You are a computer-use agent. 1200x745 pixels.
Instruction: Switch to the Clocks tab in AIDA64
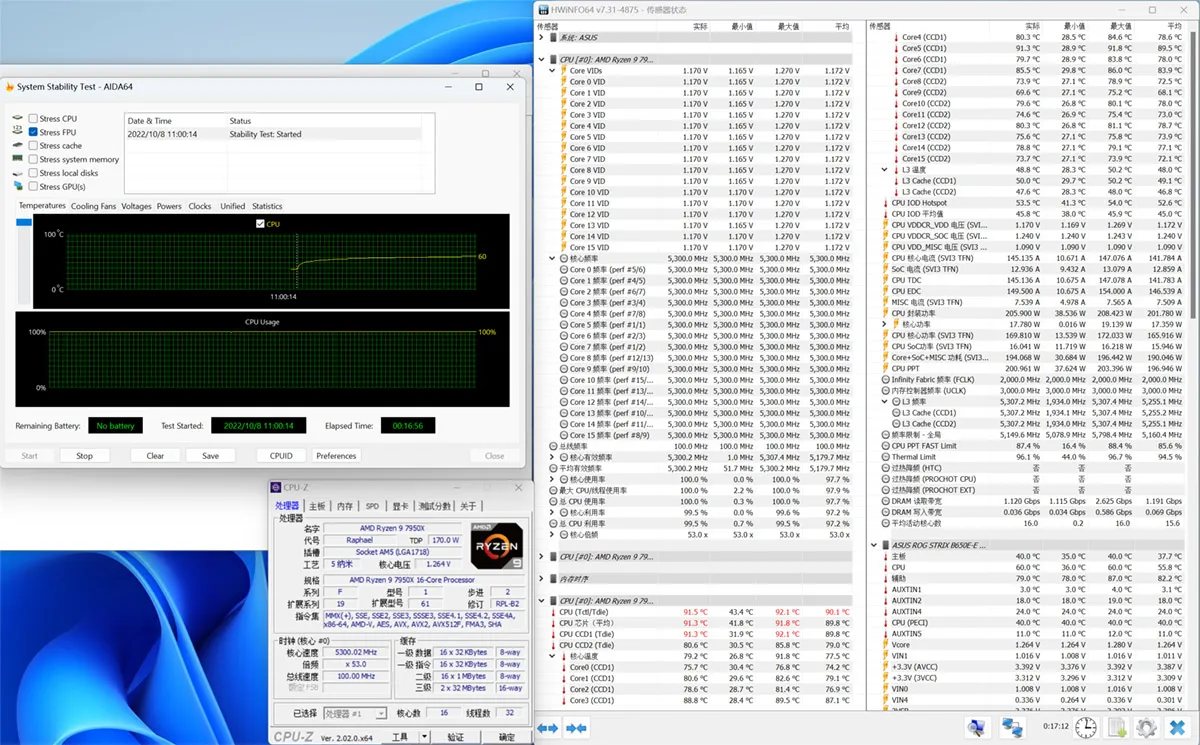point(200,206)
